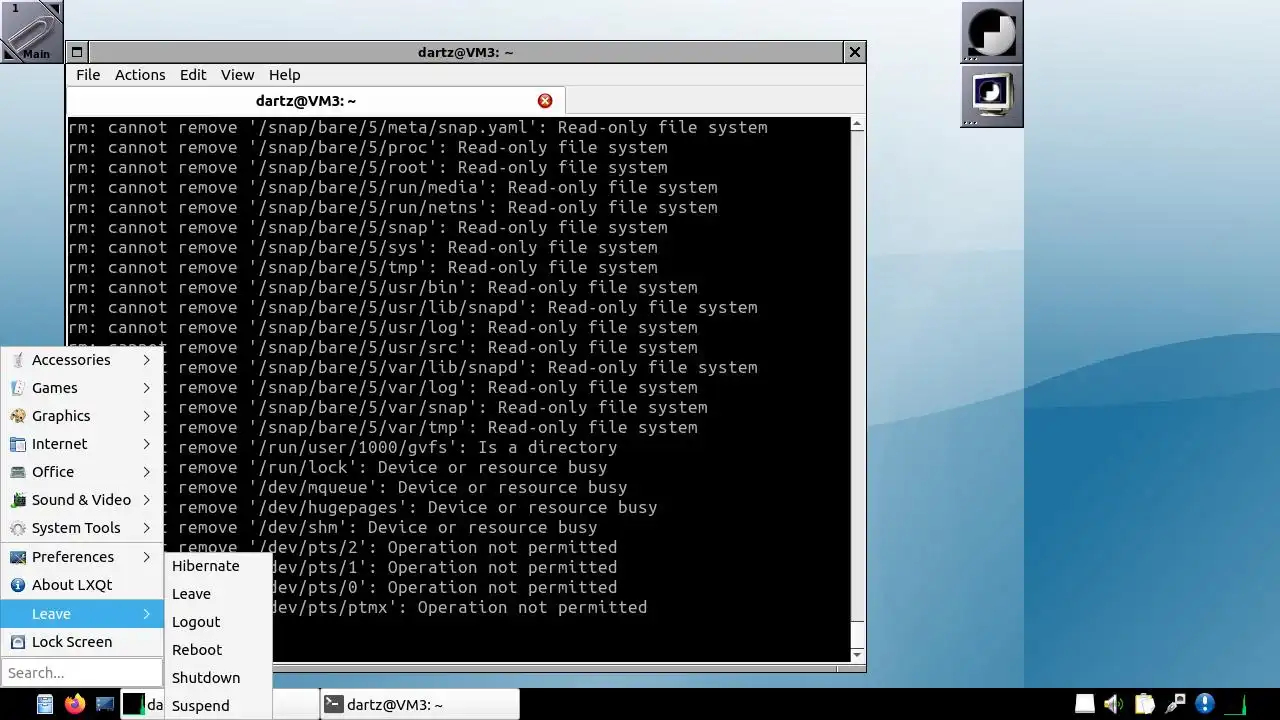Open the terminal File menu
The height and width of the screenshot is (720, 1280).
click(88, 75)
